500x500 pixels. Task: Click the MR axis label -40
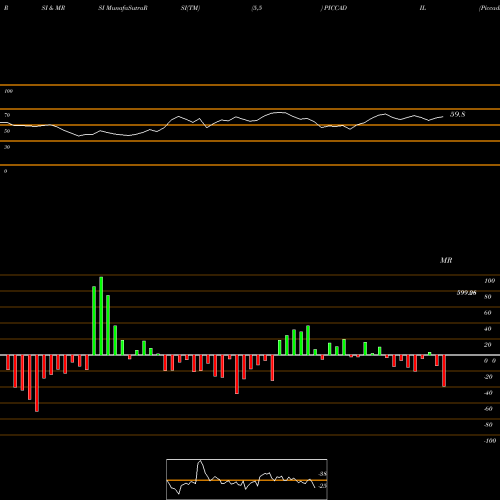488,393
